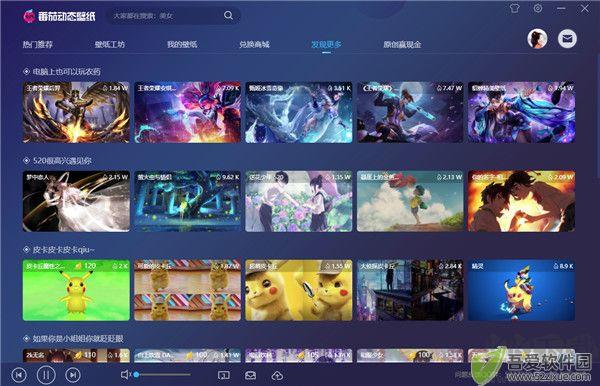Skip to the next wallpaper

pyautogui.click(x=73, y=375)
